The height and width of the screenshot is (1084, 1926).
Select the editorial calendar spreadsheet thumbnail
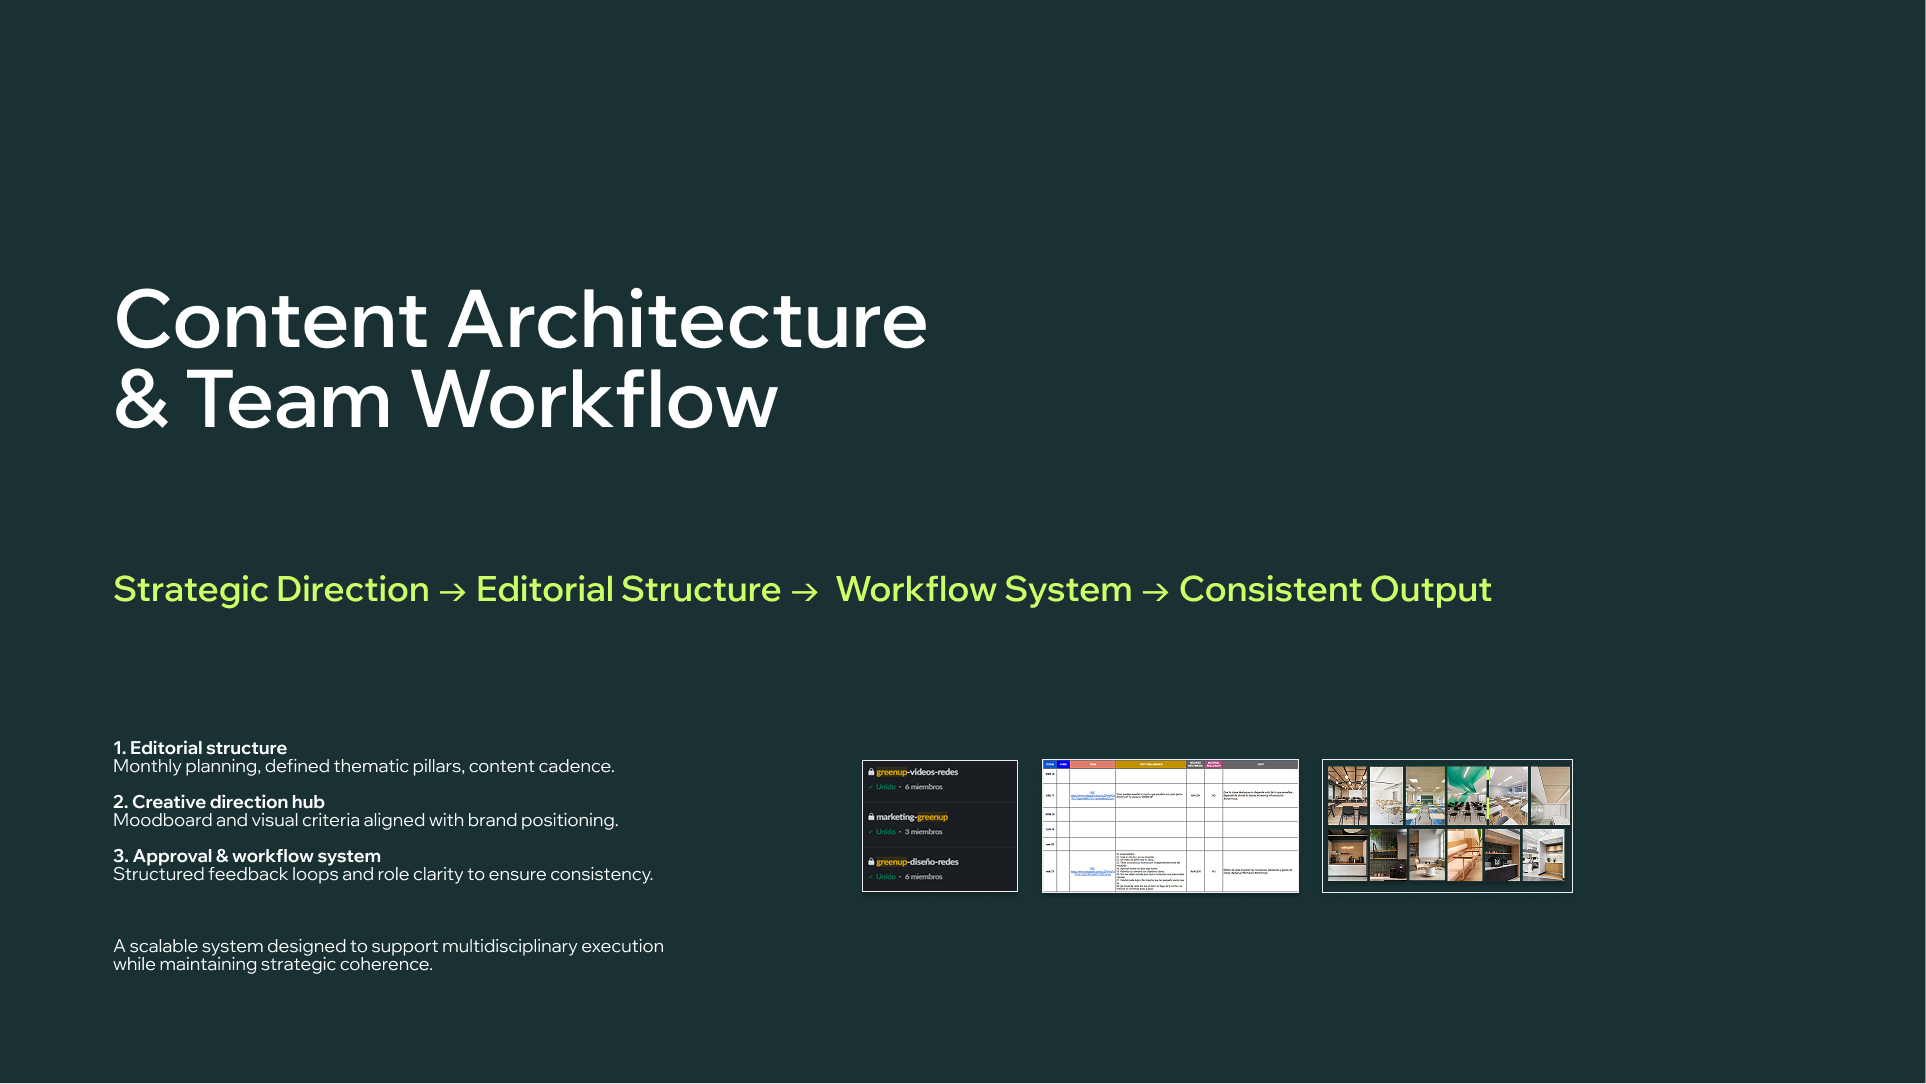coord(1170,826)
